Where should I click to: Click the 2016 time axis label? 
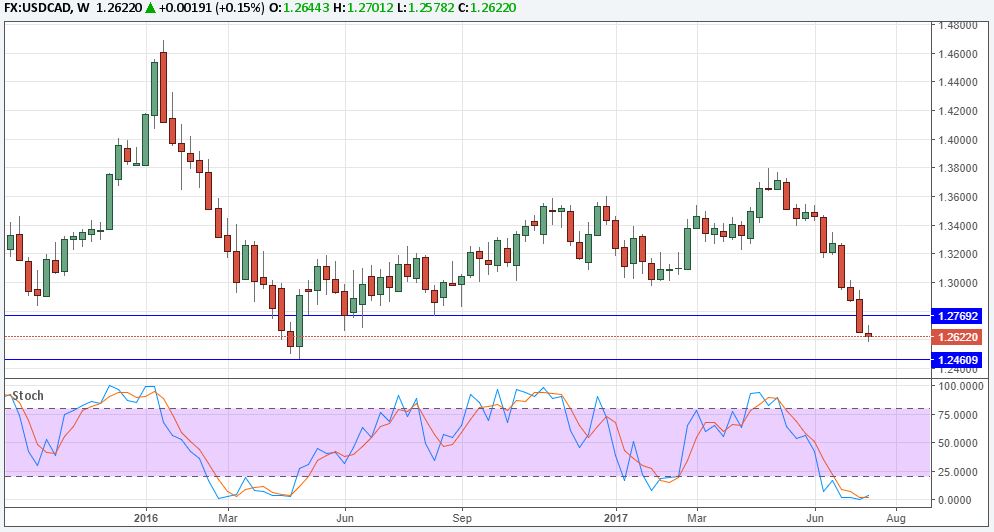point(146,517)
